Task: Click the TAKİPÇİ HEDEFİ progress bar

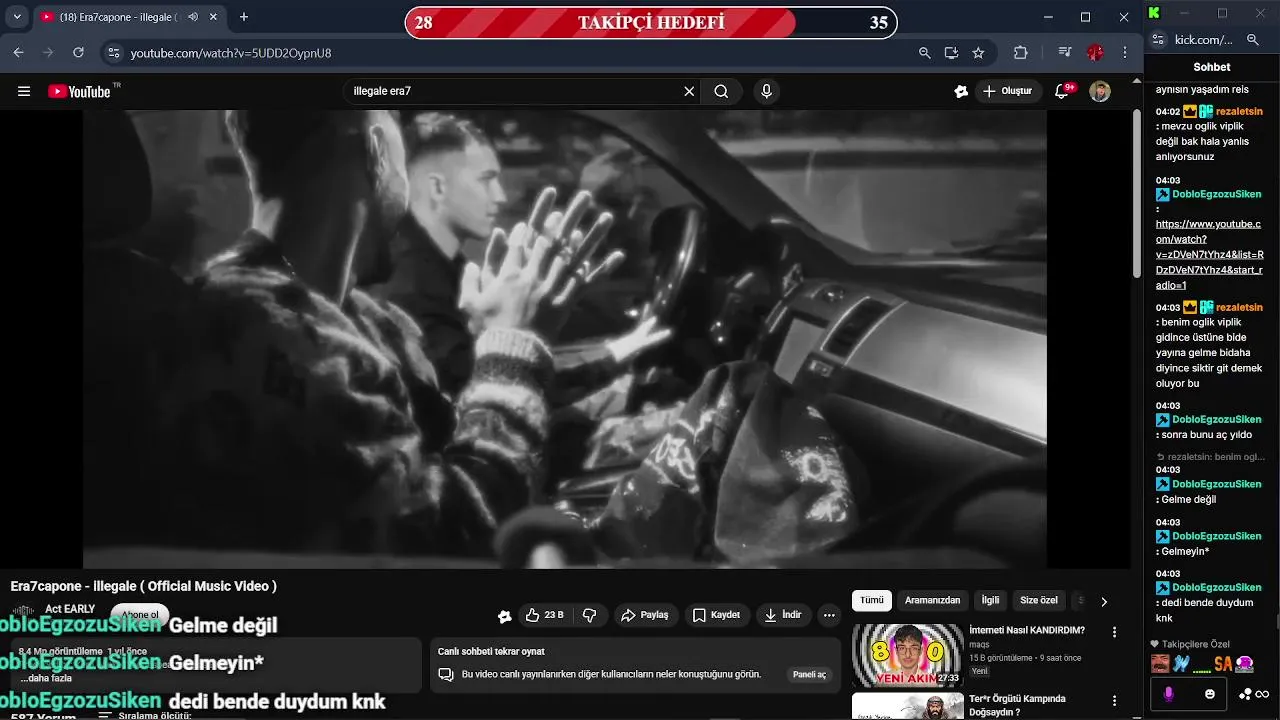Action: pos(651,23)
